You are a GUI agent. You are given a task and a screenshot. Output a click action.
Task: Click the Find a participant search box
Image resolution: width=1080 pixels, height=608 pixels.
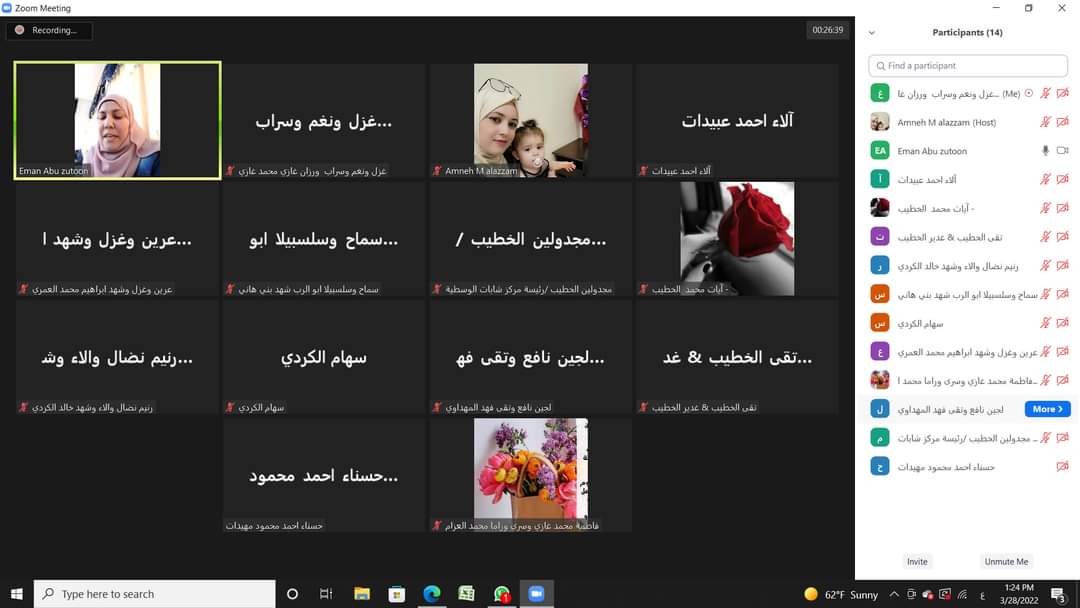point(968,66)
